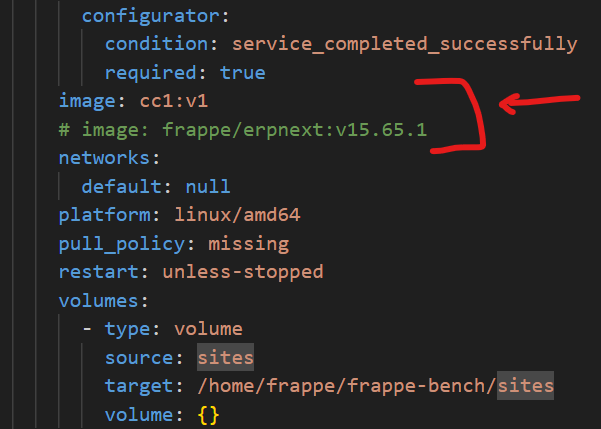Viewport: 601px width, 429px height.
Task: Click the 'volumes' key
Action: point(99,301)
